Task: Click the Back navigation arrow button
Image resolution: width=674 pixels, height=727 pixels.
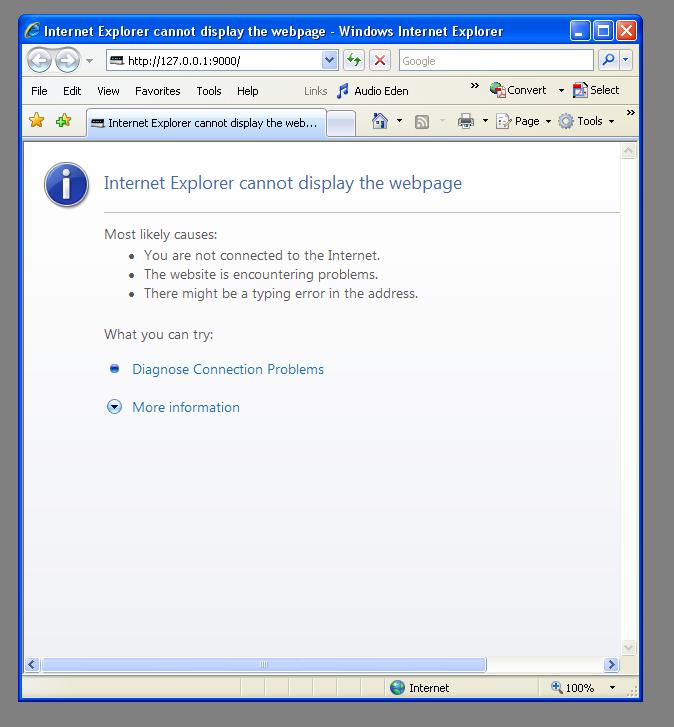Action: [x=40, y=61]
